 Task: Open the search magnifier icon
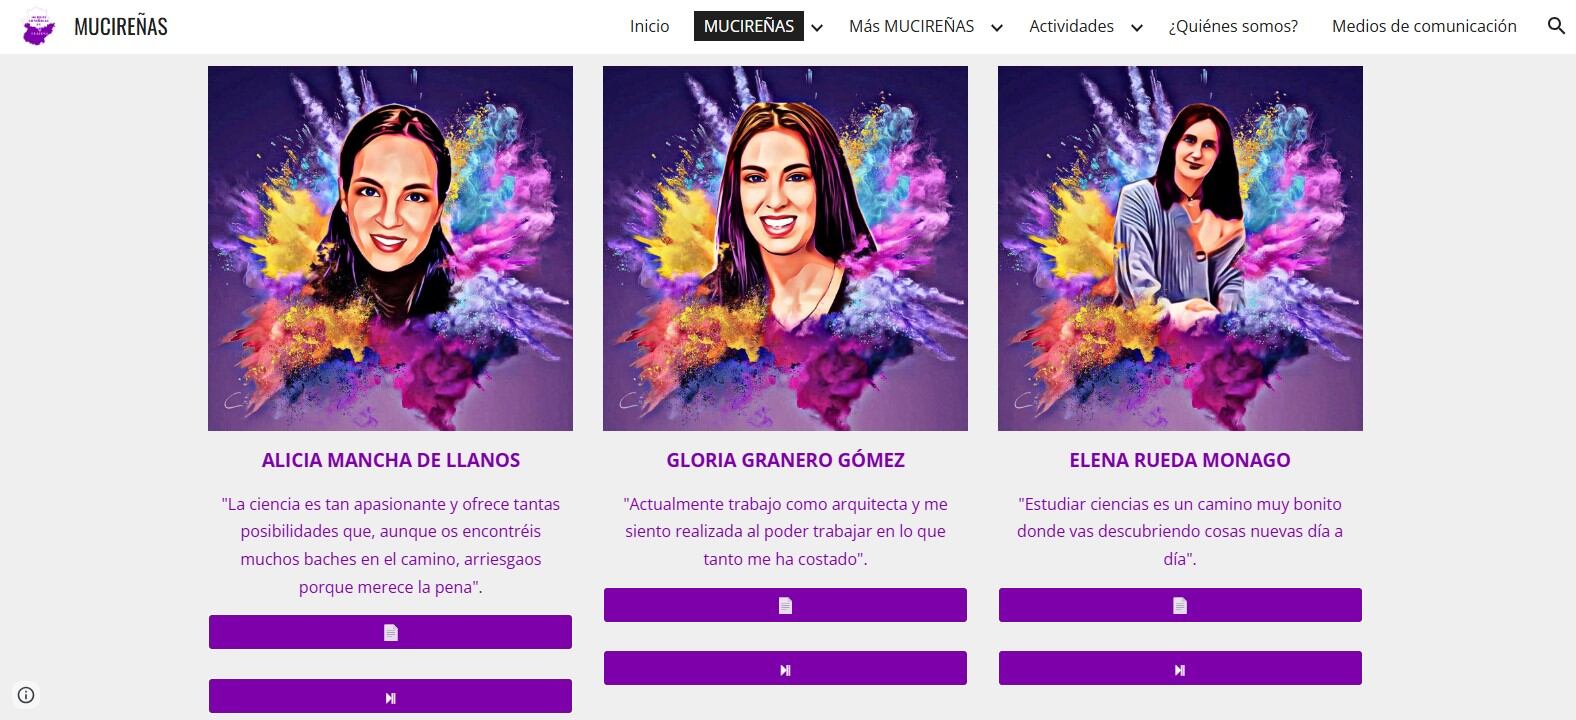[1555, 26]
